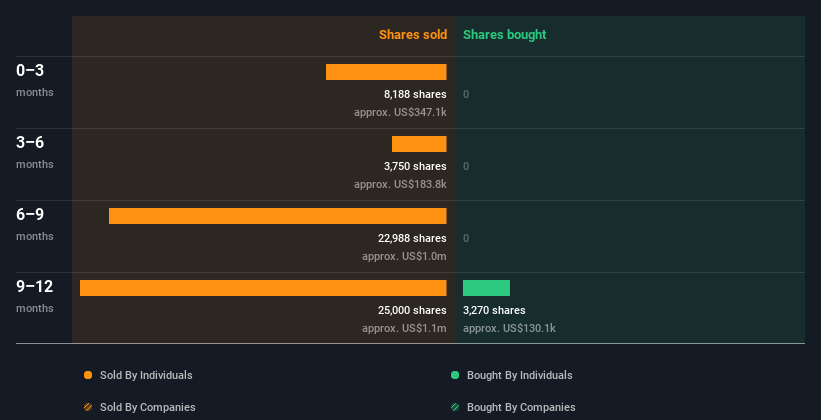The height and width of the screenshot is (420, 821).
Task: Click the 3–6 months row label
Action: (35, 152)
